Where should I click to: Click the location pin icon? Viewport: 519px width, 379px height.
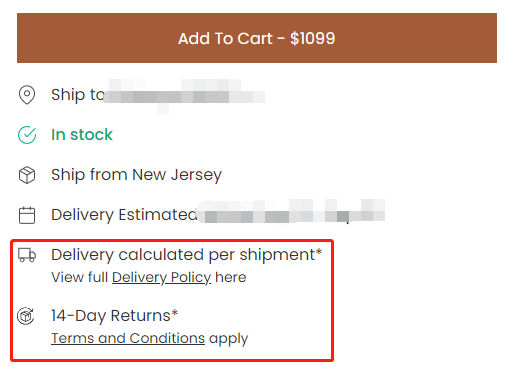[x=27, y=95]
